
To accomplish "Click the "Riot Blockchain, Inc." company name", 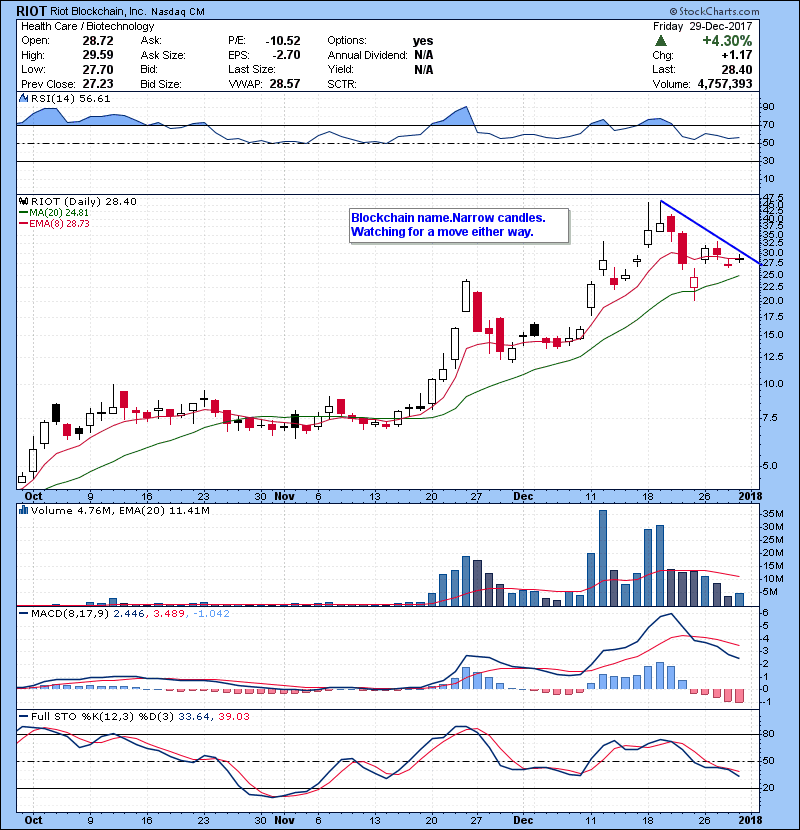I will point(98,11).
